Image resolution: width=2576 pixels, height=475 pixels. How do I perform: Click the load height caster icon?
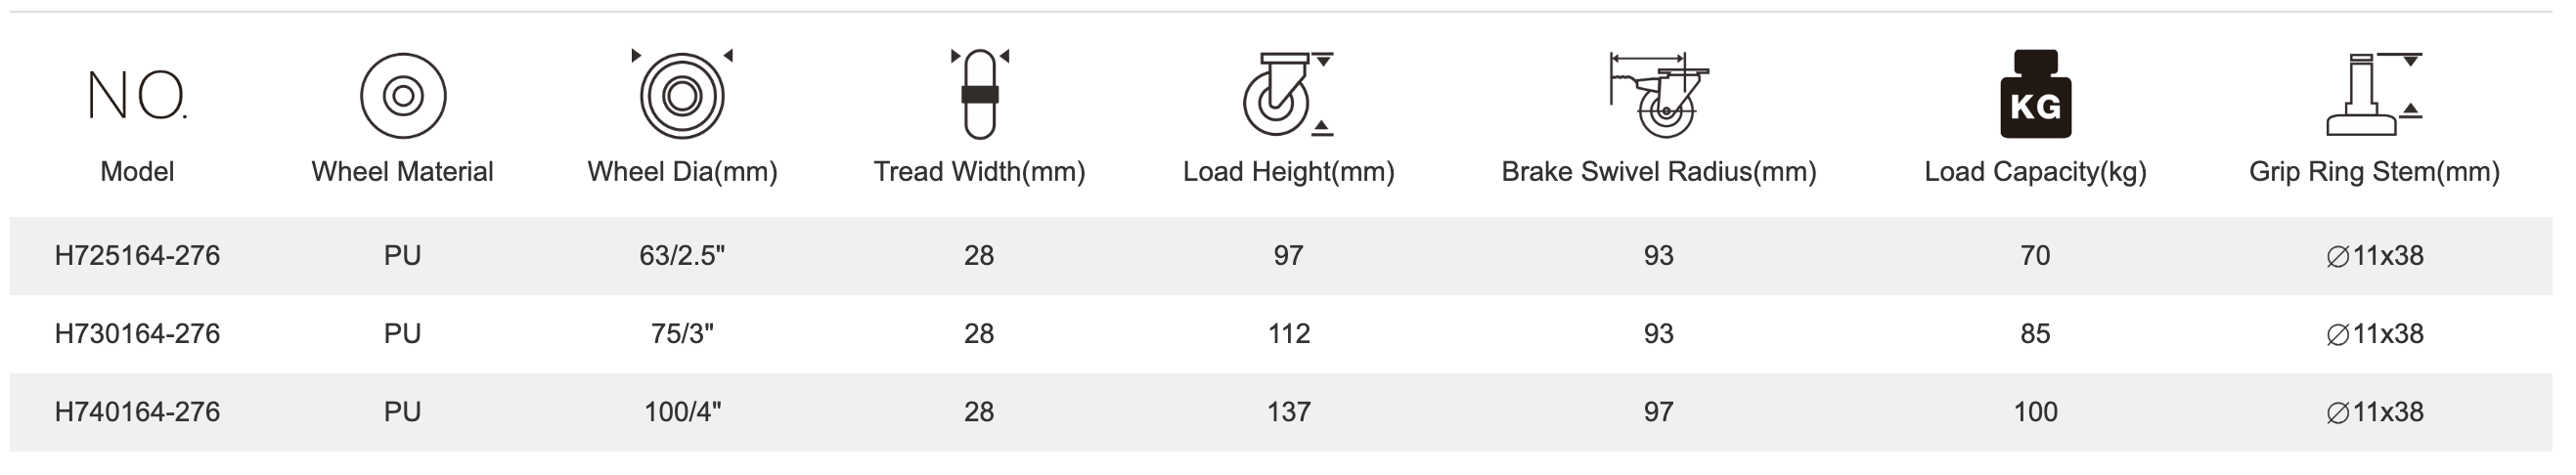1286,96
